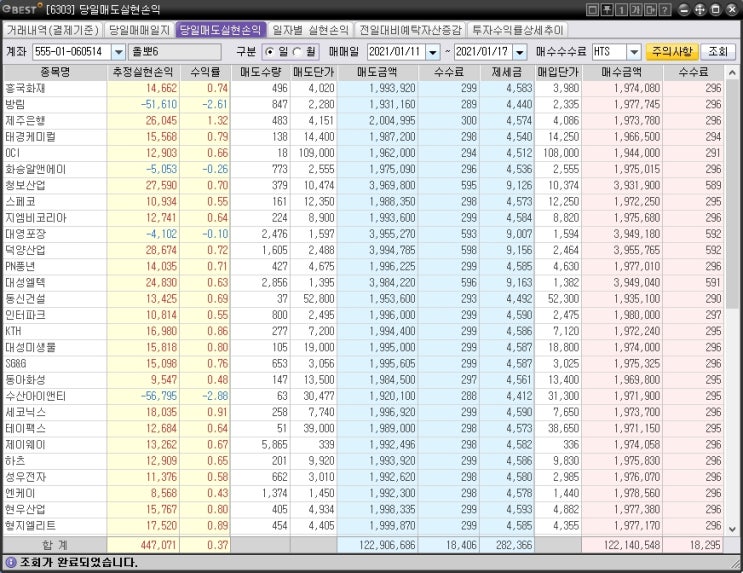Screen dimensions: 743x573
Task: Click the four-way arrows move icon
Action: pos(700,9)
